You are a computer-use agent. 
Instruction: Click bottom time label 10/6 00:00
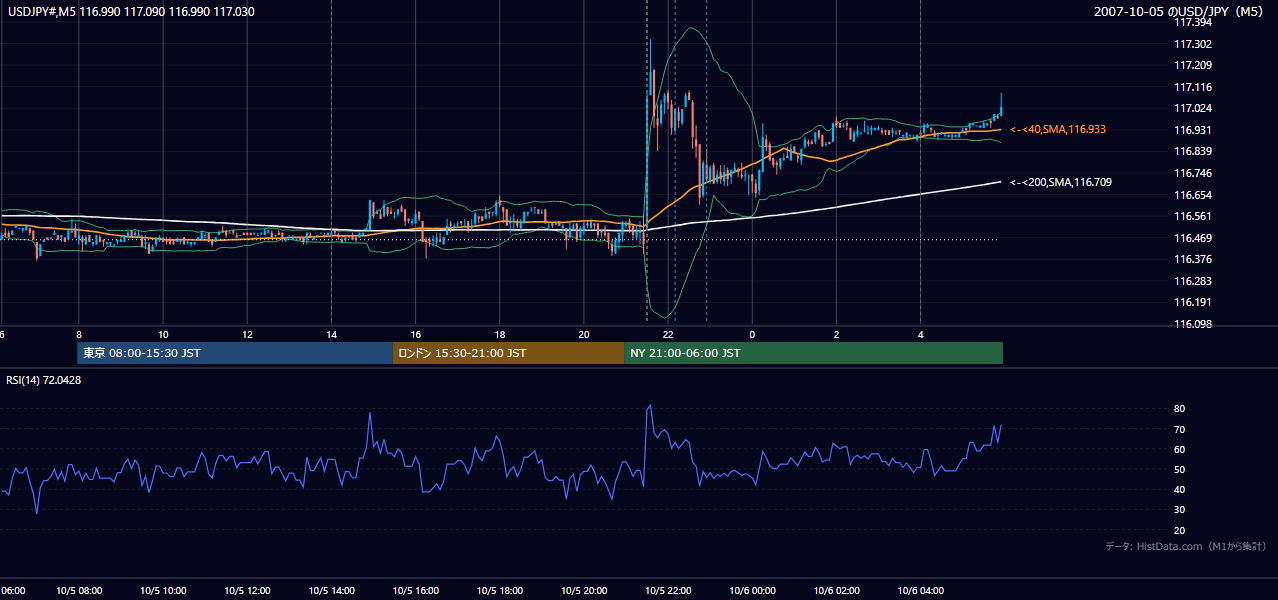(x=752, y=591)
